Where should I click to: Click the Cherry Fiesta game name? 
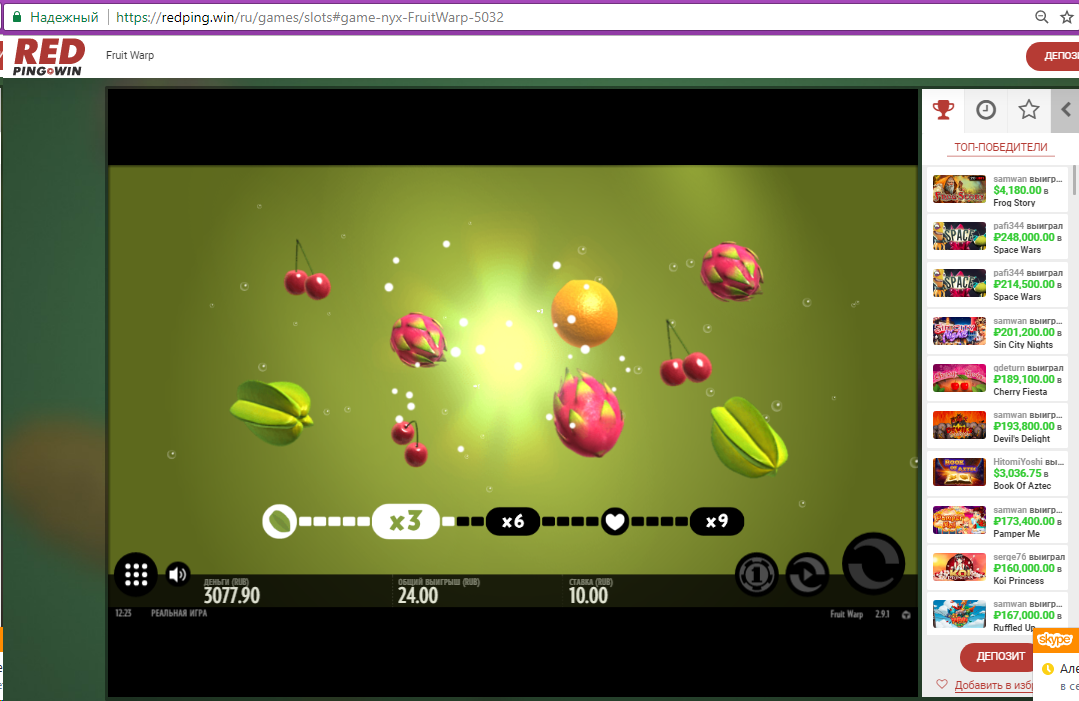tap(1020, 391)
